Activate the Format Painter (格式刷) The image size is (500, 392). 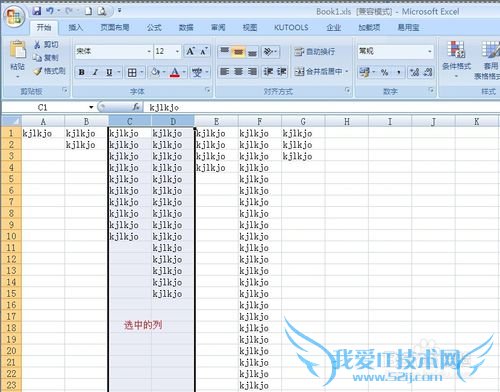[x=49, y=71]
